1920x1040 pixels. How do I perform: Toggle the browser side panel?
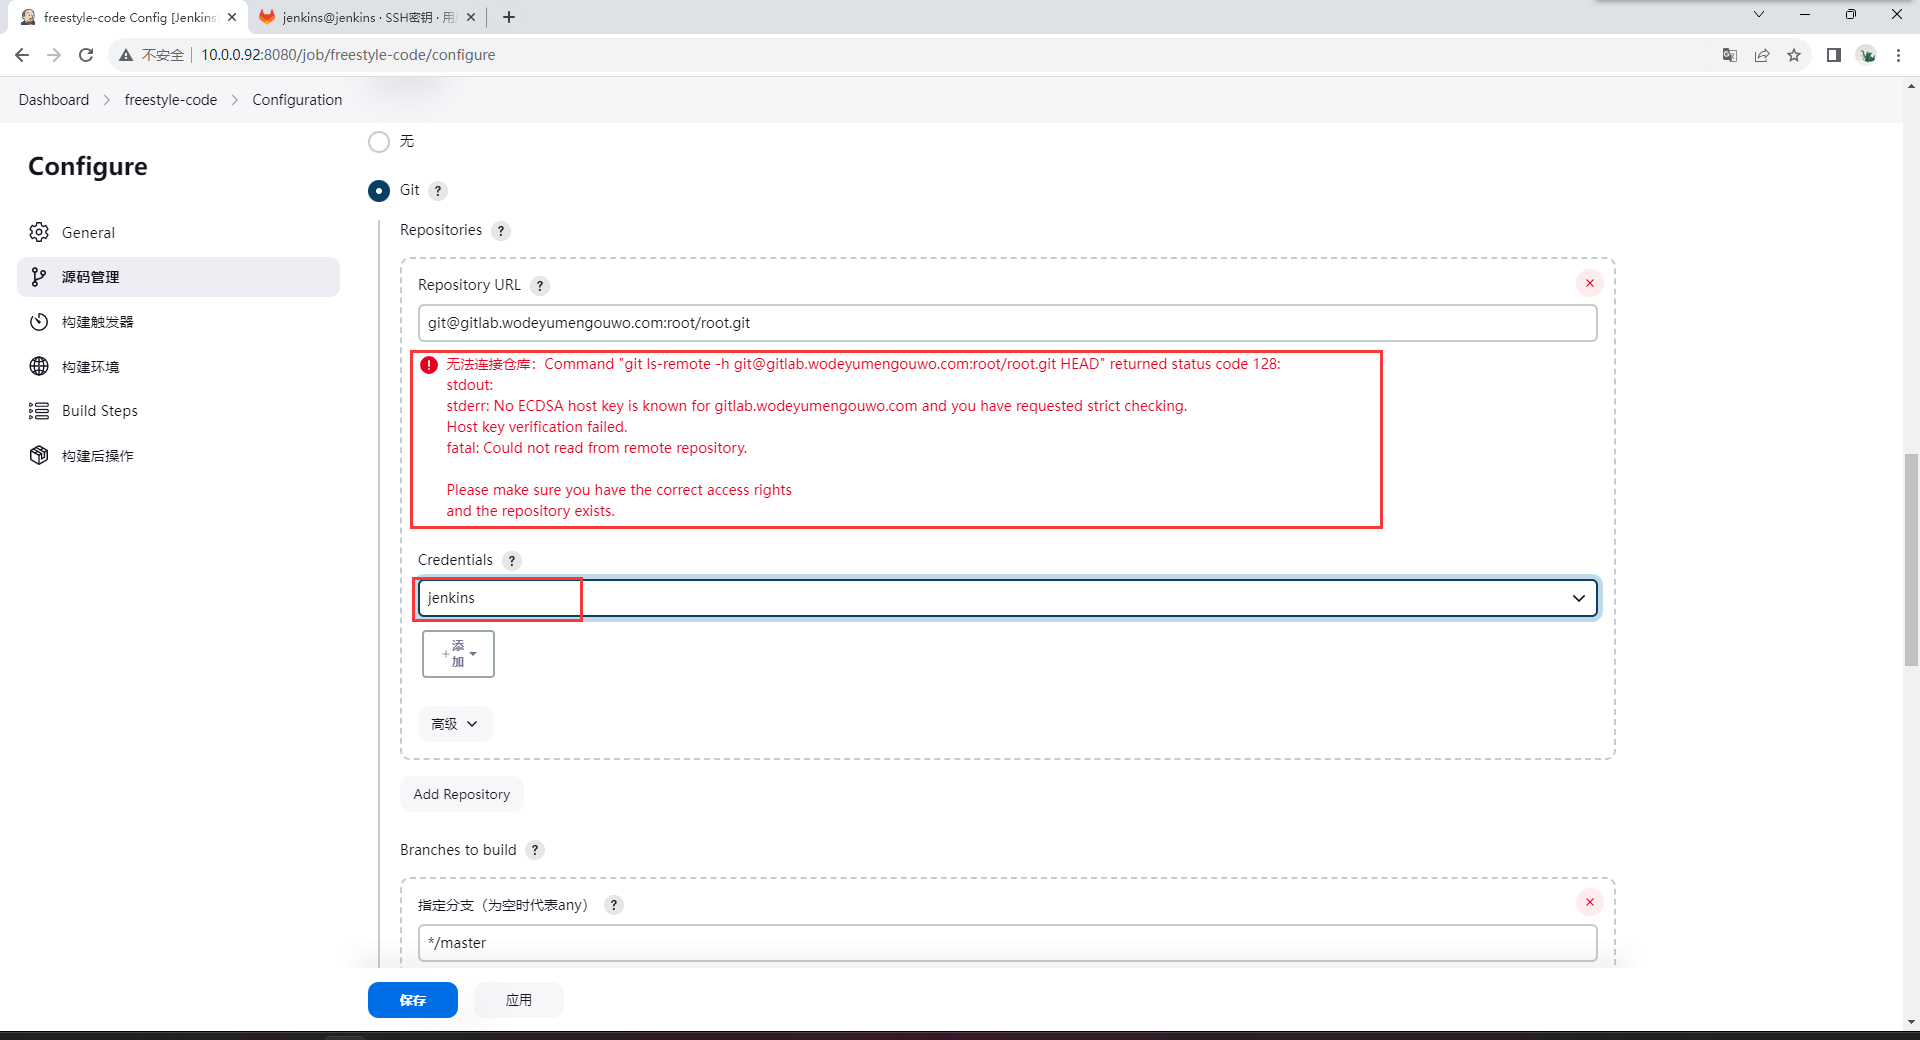(x=1834, y=55)
